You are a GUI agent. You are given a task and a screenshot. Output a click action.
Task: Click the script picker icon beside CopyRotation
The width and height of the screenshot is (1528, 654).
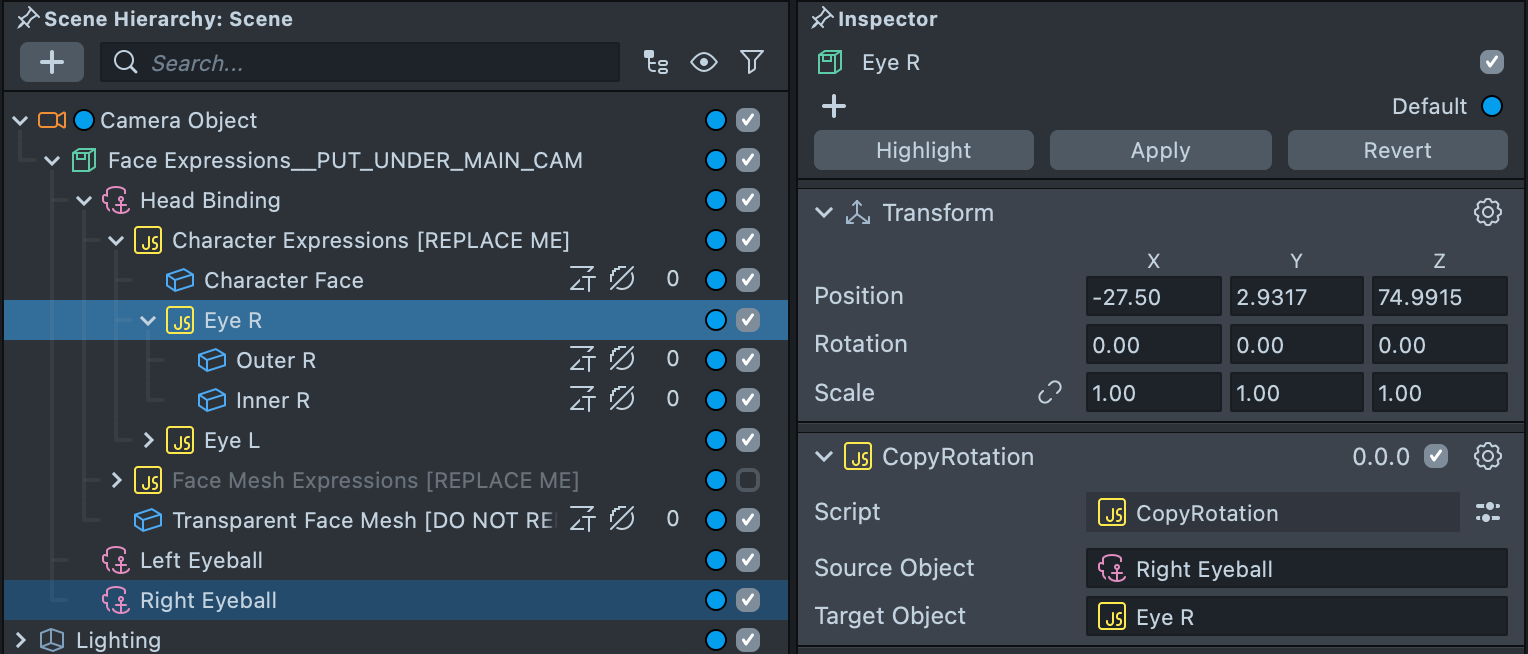[1488, 513]
